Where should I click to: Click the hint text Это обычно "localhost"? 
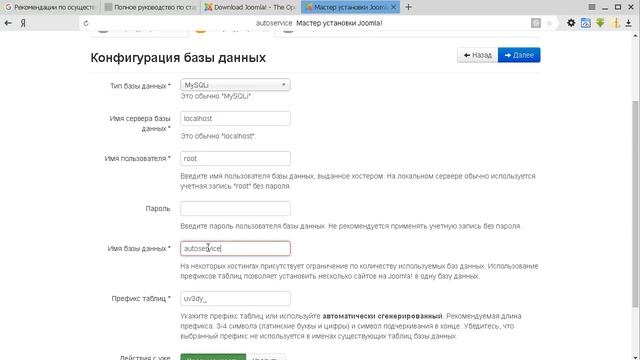(x=218, y=136)
